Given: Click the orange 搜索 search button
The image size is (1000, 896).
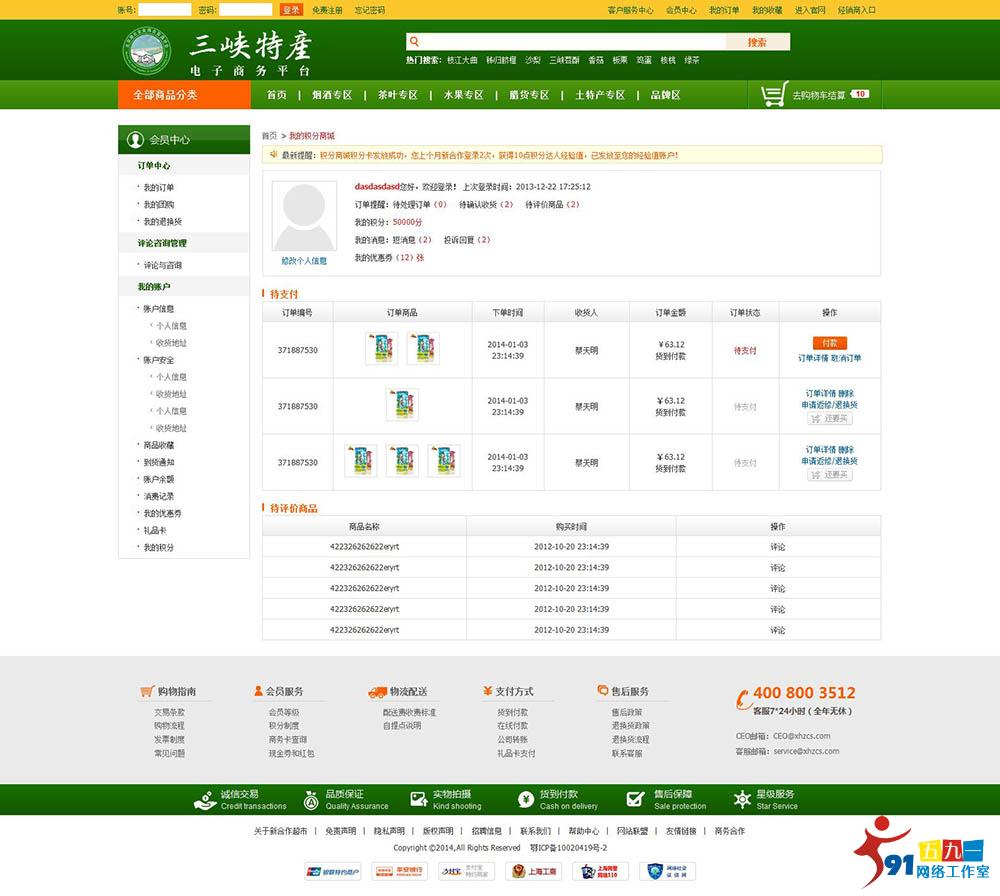Looking at the screenshot, I should click(x=757, y=42).
